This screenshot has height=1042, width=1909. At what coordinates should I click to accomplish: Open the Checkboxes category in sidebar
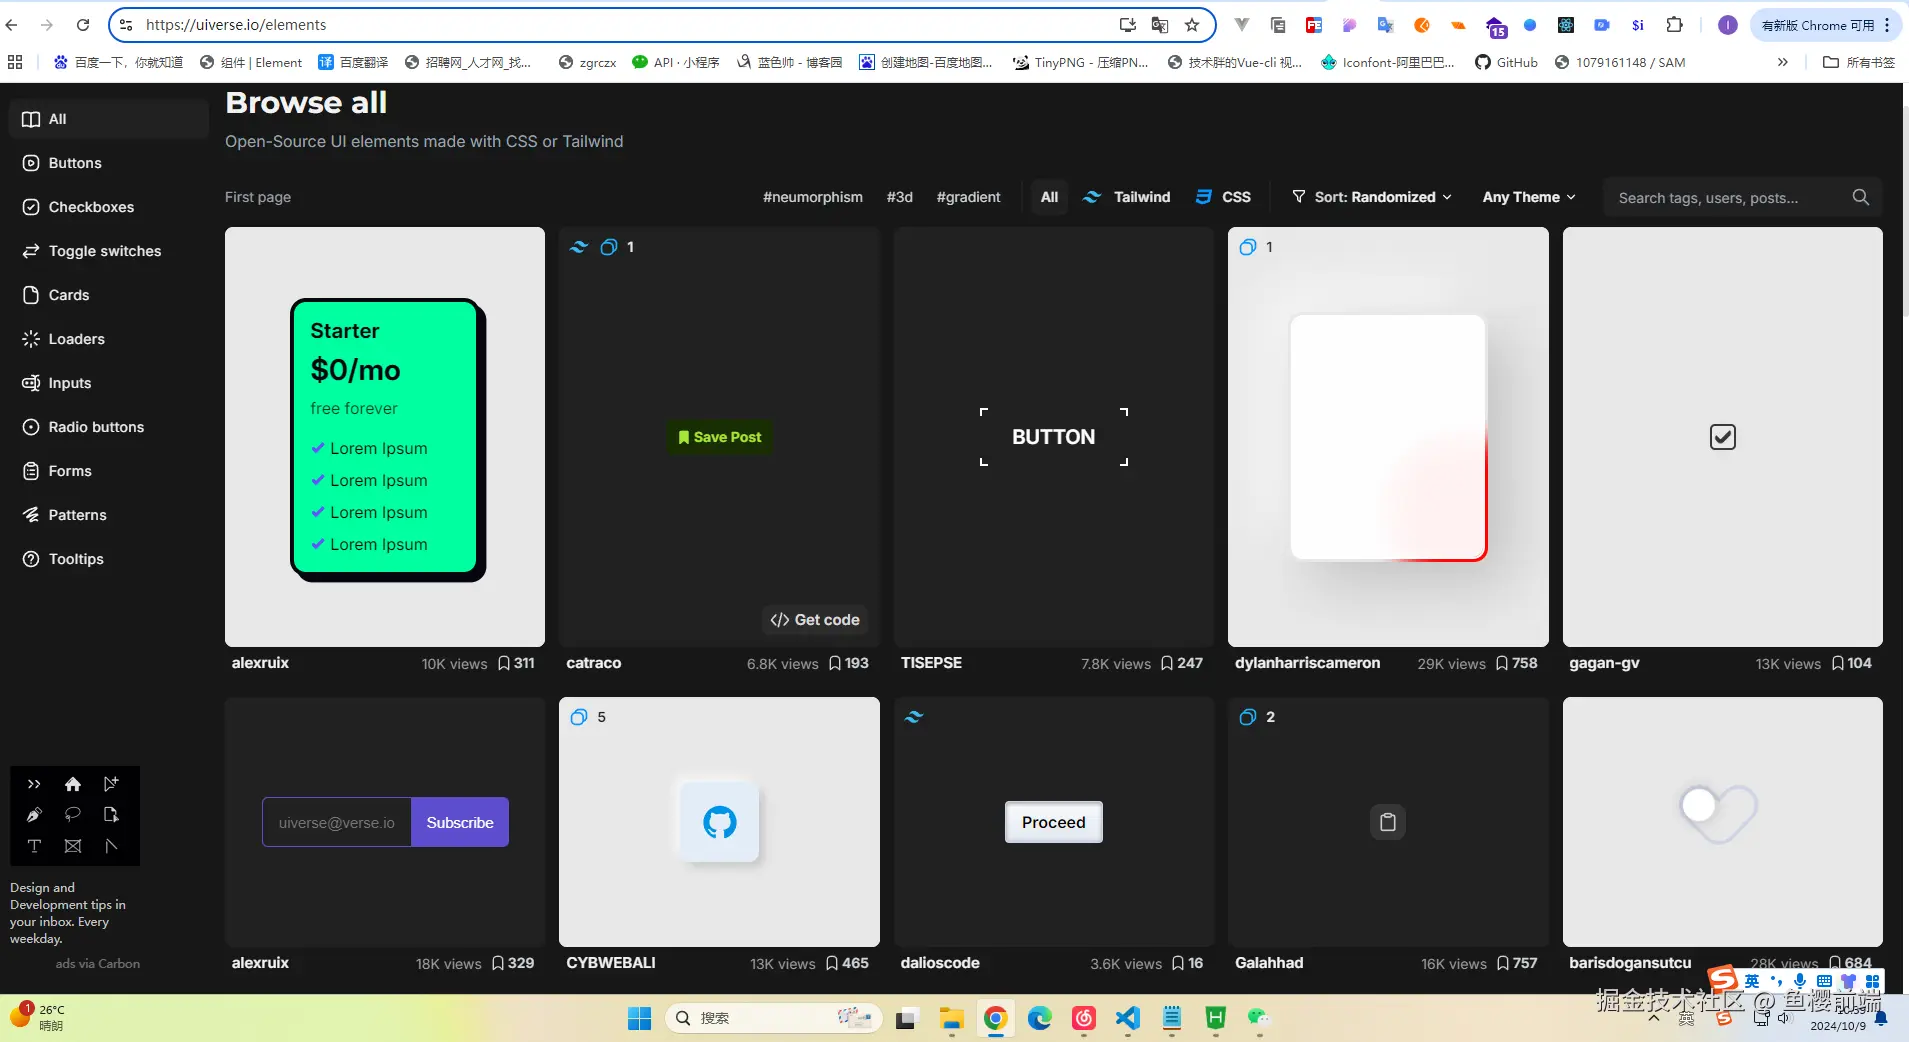(78, 207)
